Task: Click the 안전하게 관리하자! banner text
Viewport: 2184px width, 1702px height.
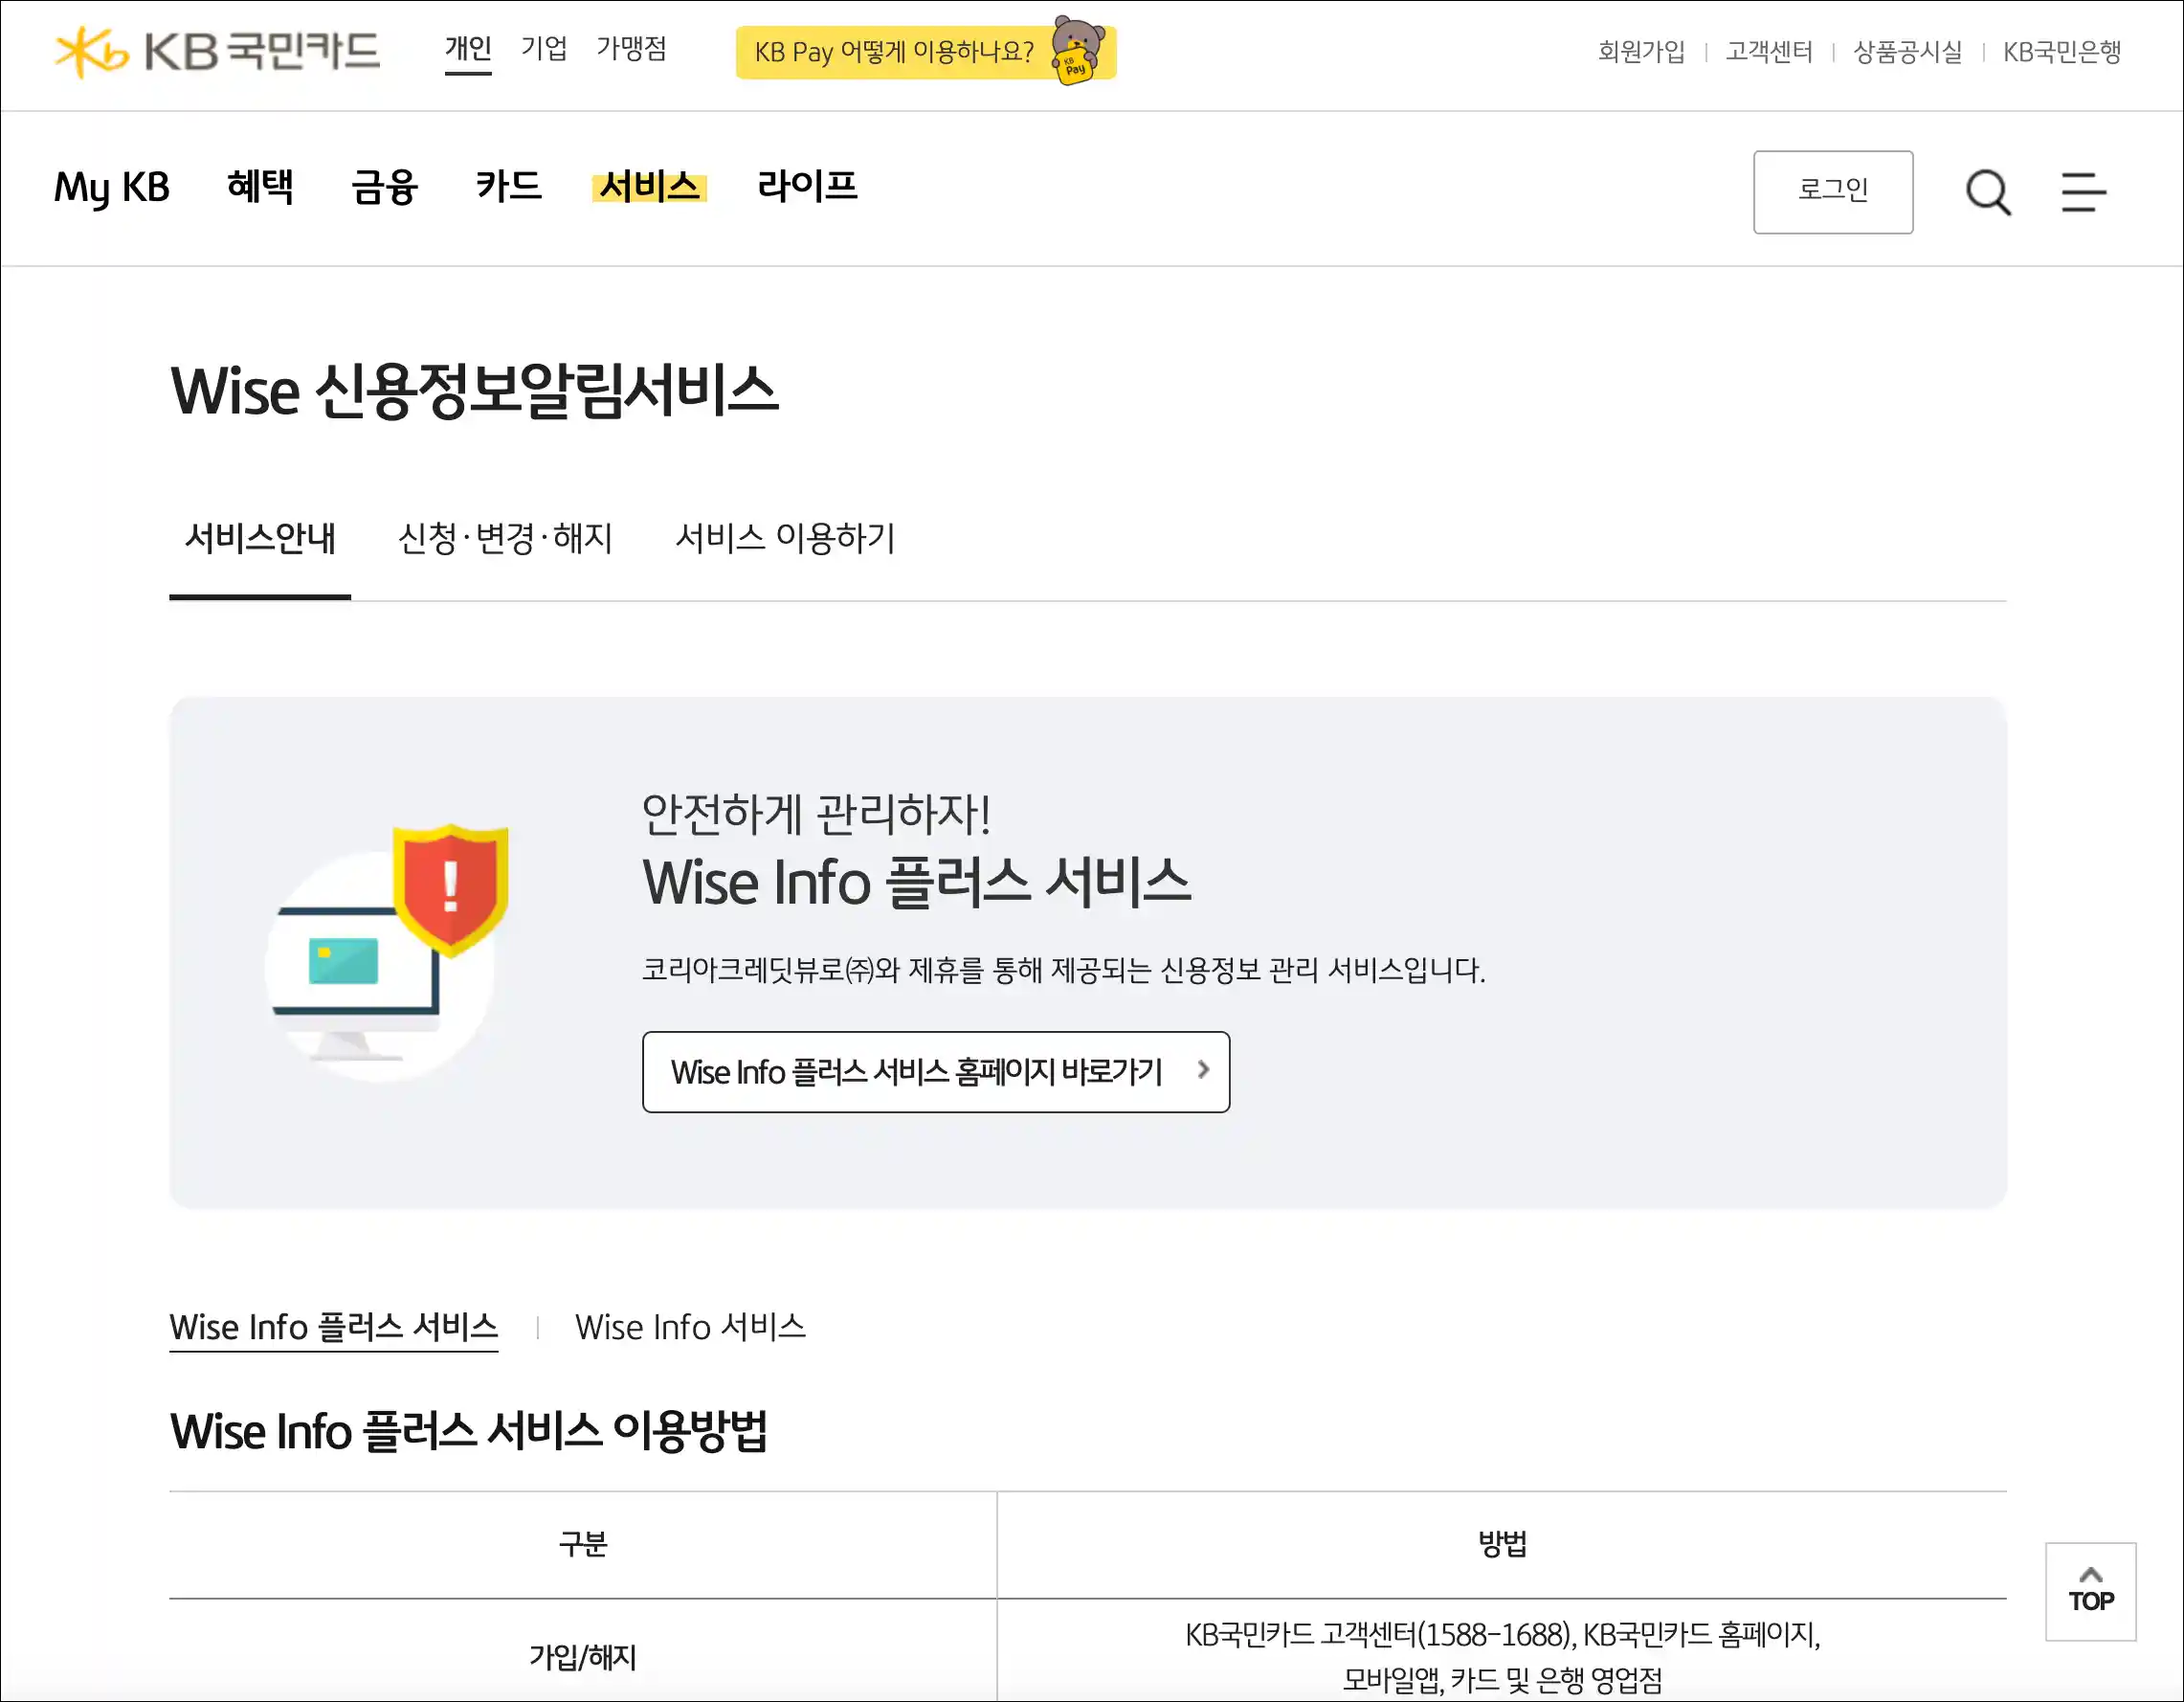Action: pos(816,814)
